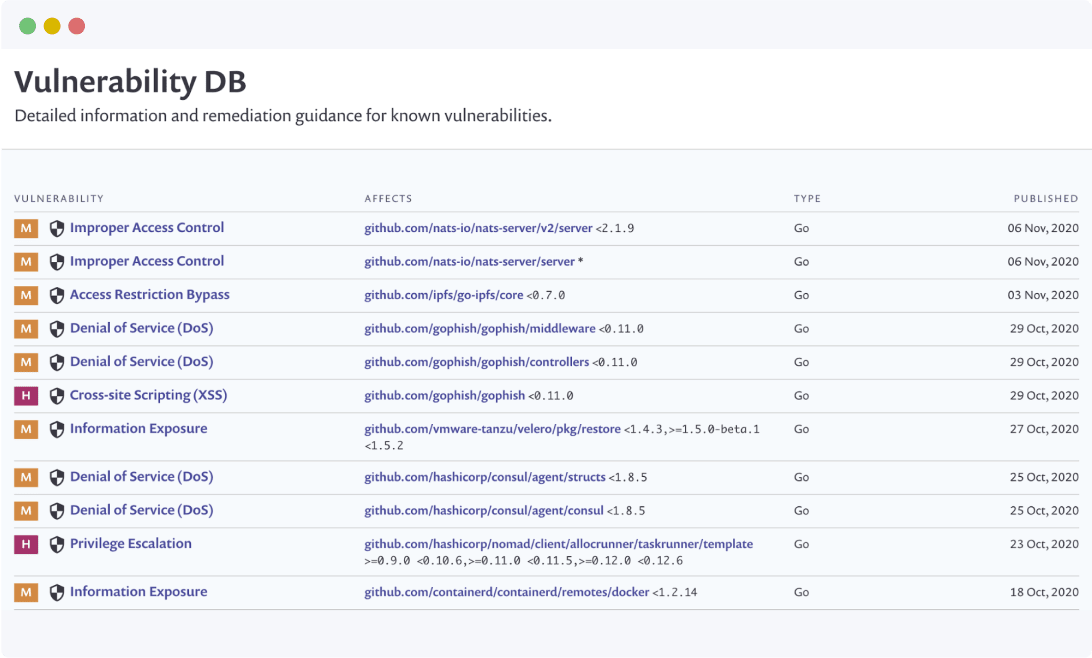Click the M badge for gophish/controllers row
The width and height of the screenshot is (1092, 658).
26,362
